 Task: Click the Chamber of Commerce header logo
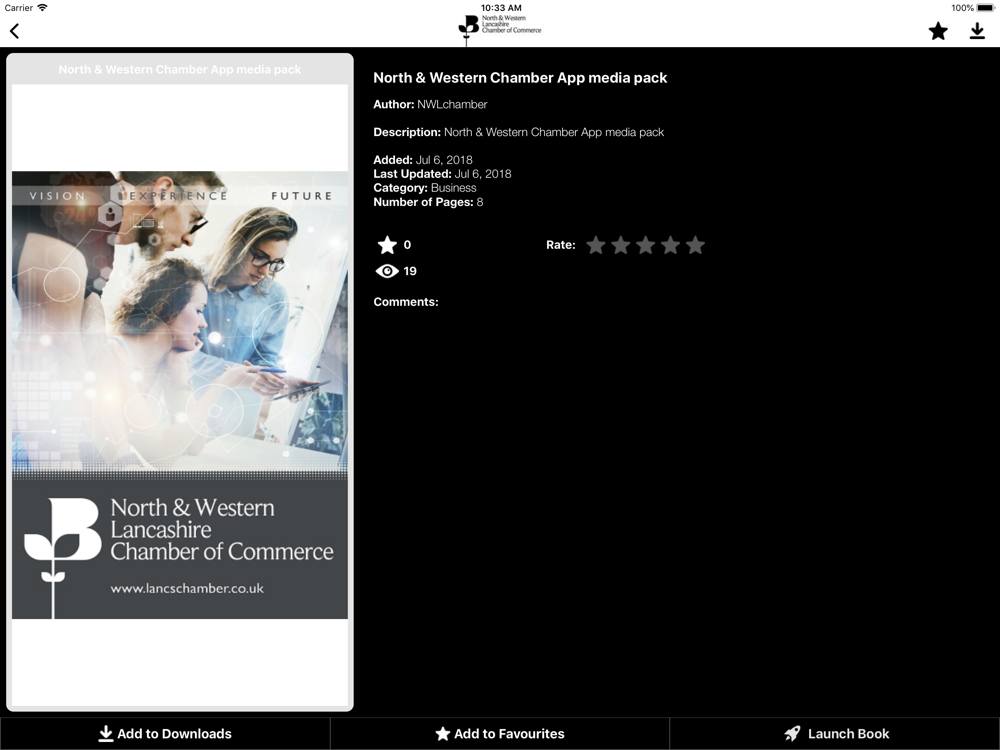(499, 28)
